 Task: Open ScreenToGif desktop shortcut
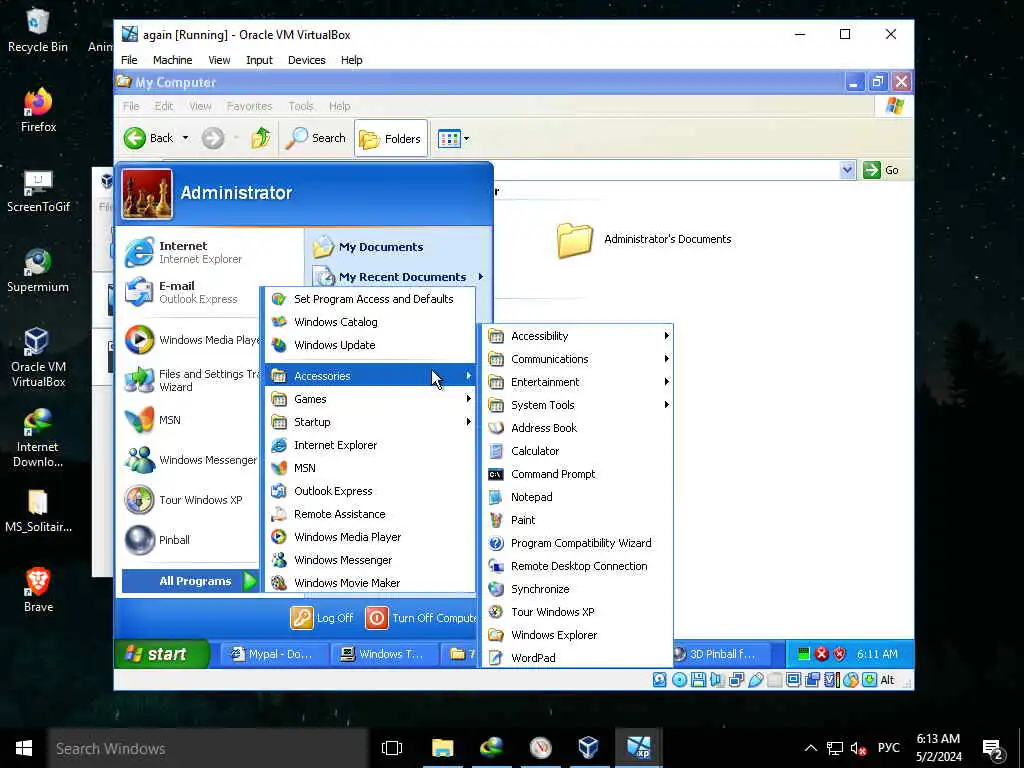pyautogui.click(x=38, y=191)
